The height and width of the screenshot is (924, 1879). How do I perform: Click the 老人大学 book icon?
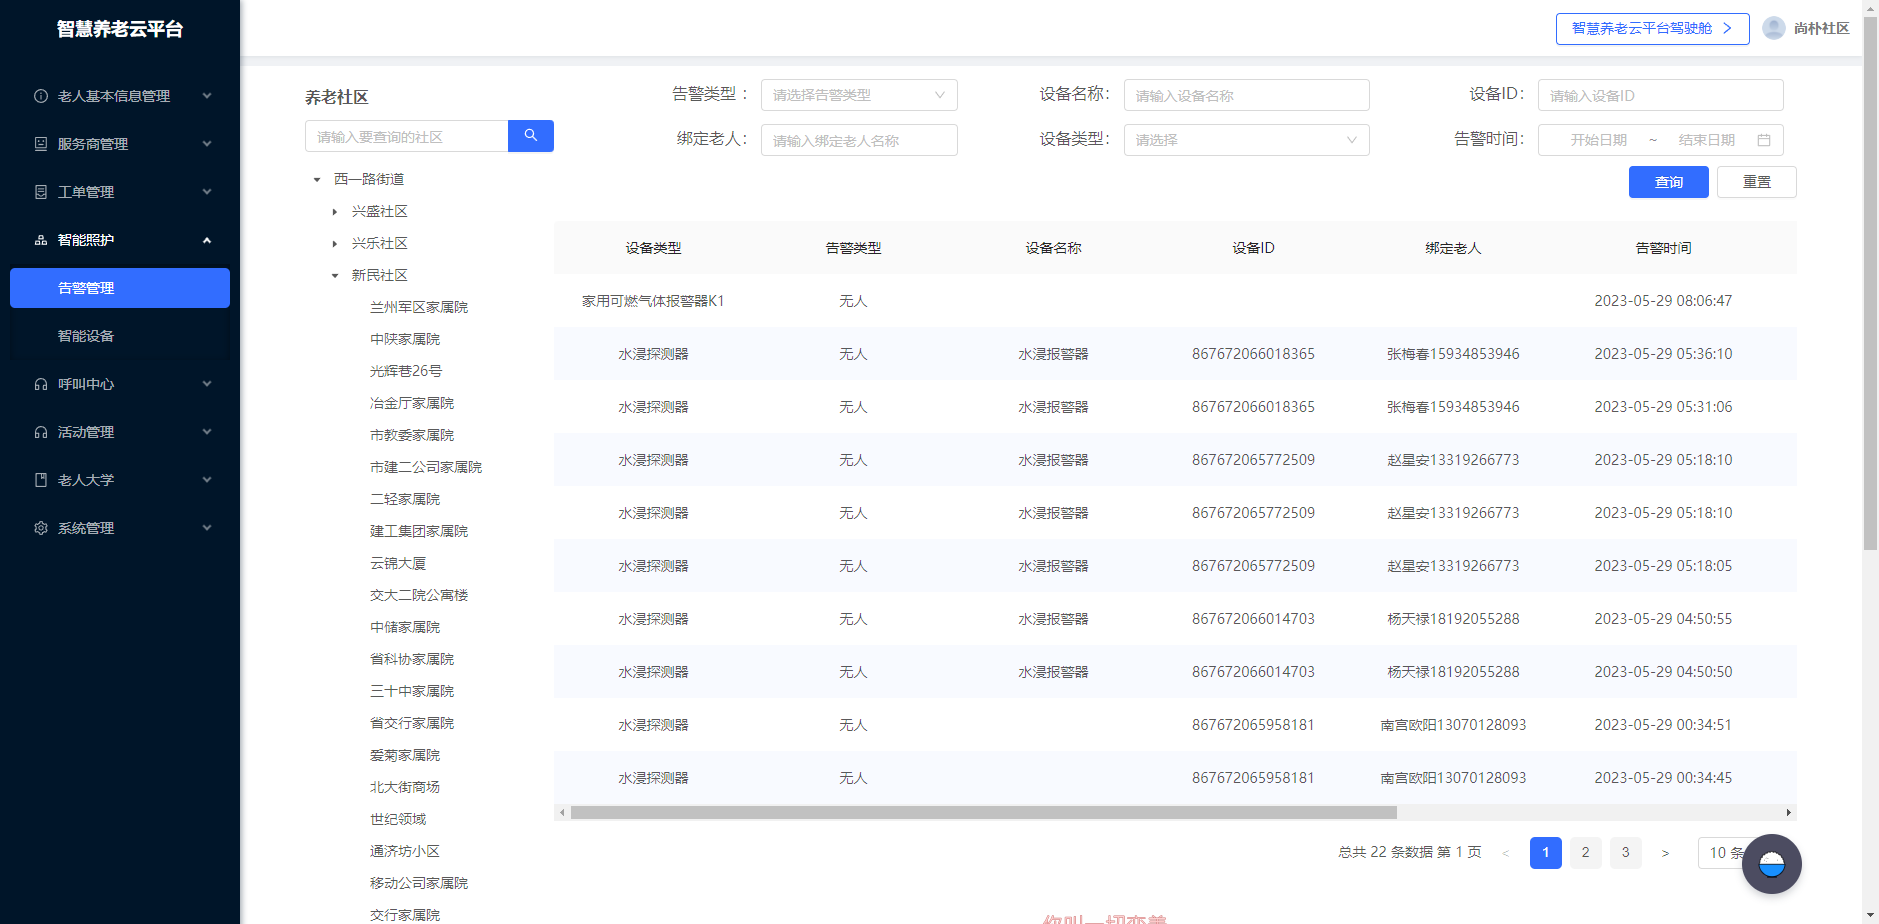tap(41, 480)
